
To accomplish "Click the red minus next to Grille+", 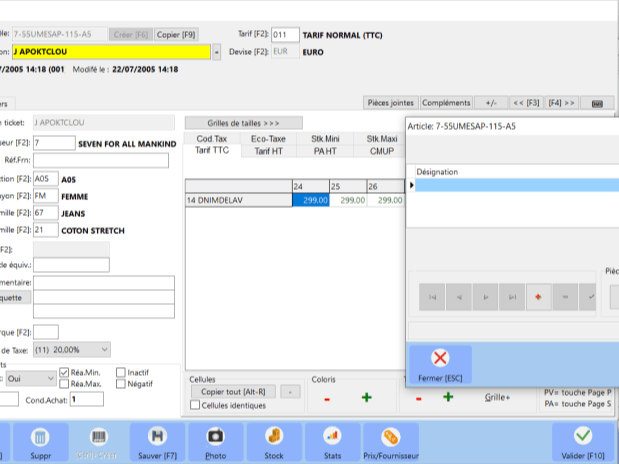I will (418, 399).
